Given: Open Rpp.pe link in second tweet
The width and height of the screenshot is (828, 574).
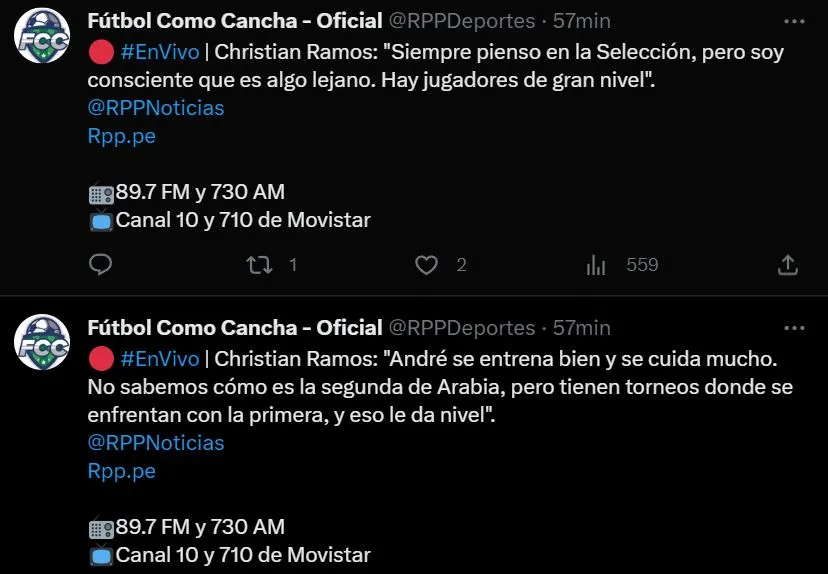Looking at the screenshot, I should 122,471.
